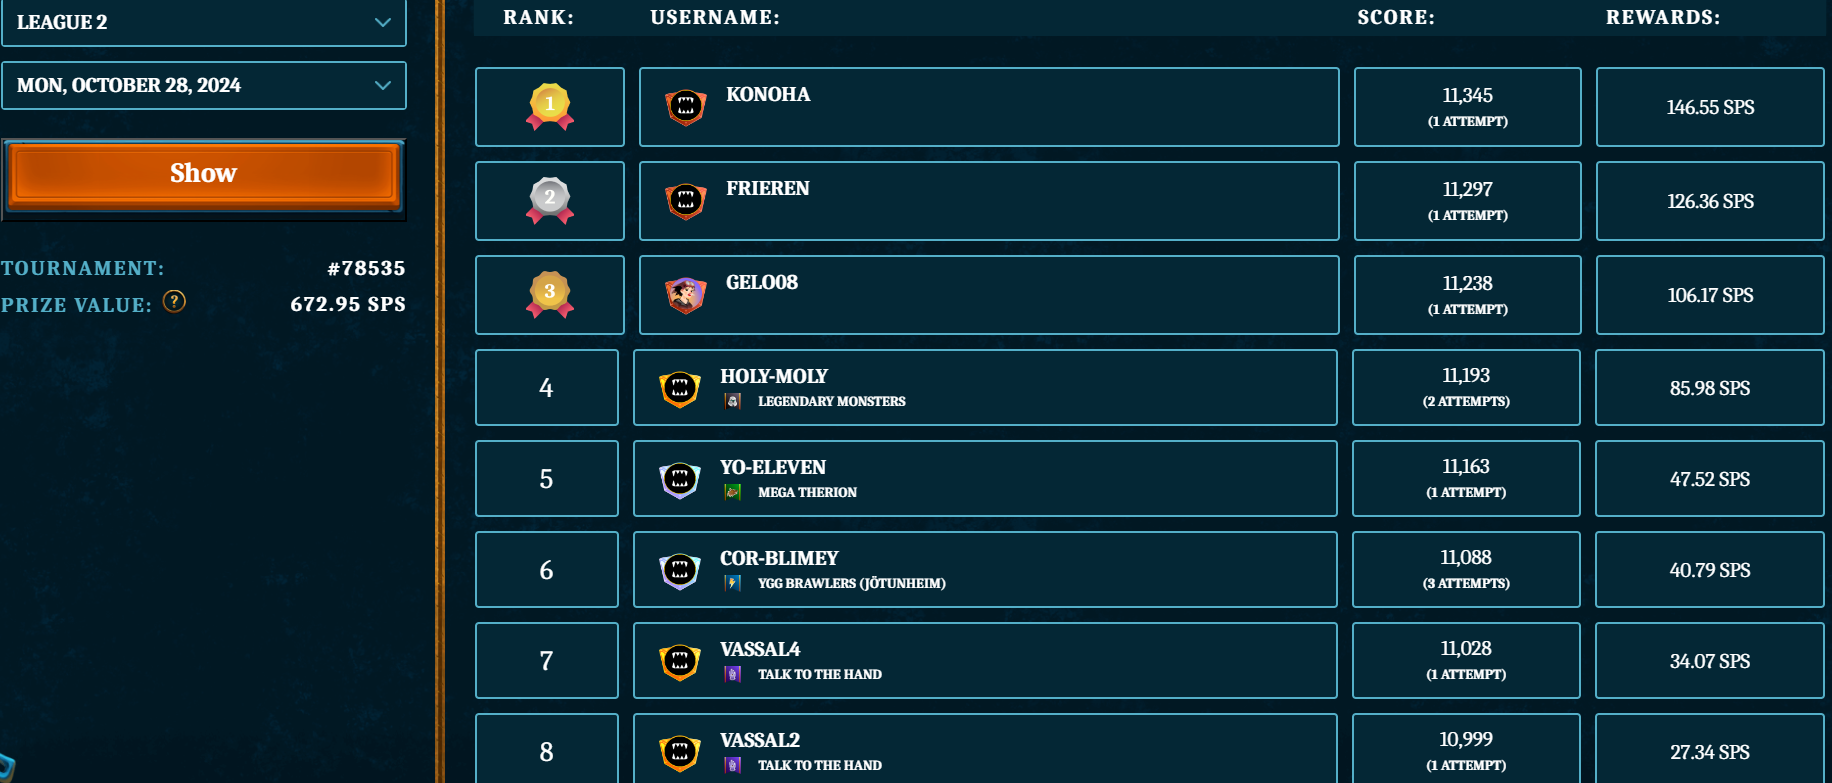Click the gold first-place medal icon
Viewport: 1832px width, 783px height.
550,107
